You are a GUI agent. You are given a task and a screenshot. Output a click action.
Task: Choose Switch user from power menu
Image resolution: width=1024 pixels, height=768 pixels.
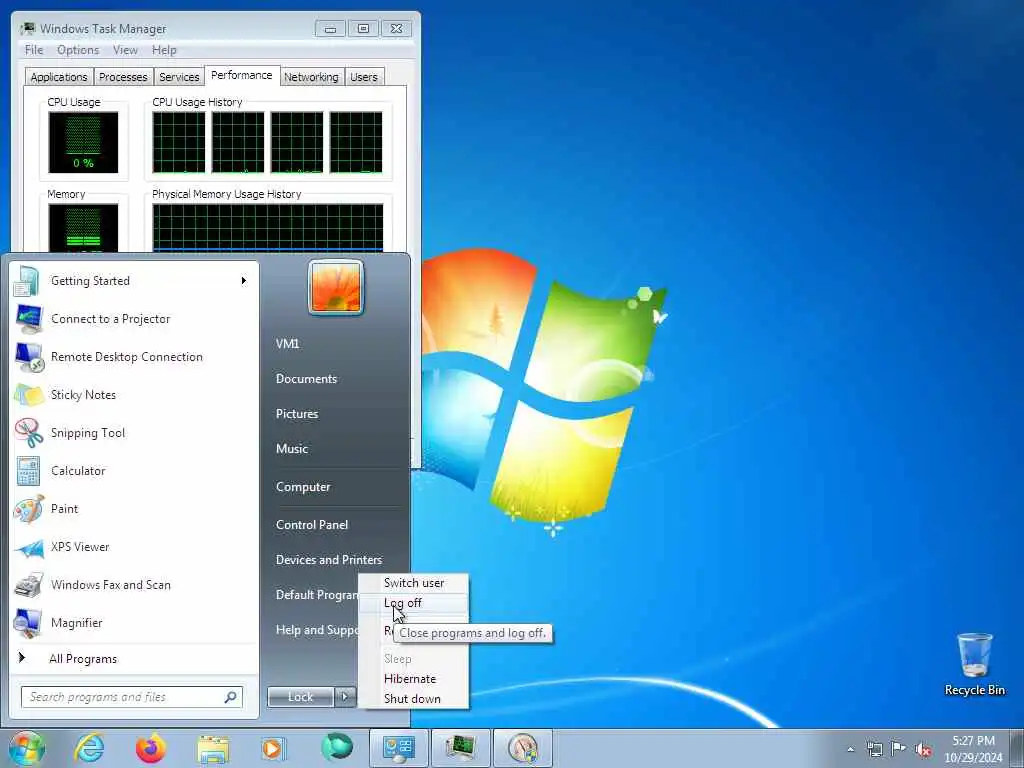tap(414, 583)
